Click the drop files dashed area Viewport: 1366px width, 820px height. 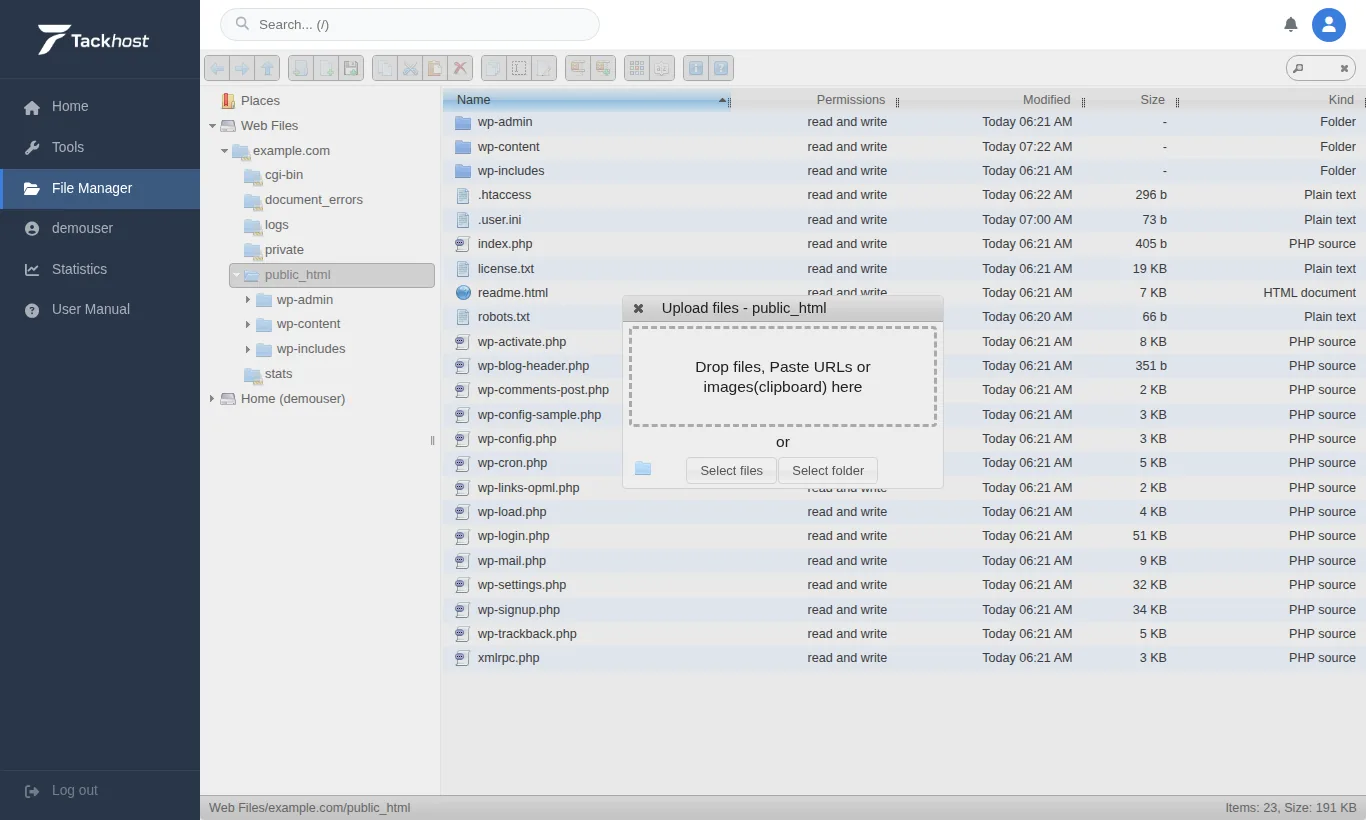tap(783, 377)
